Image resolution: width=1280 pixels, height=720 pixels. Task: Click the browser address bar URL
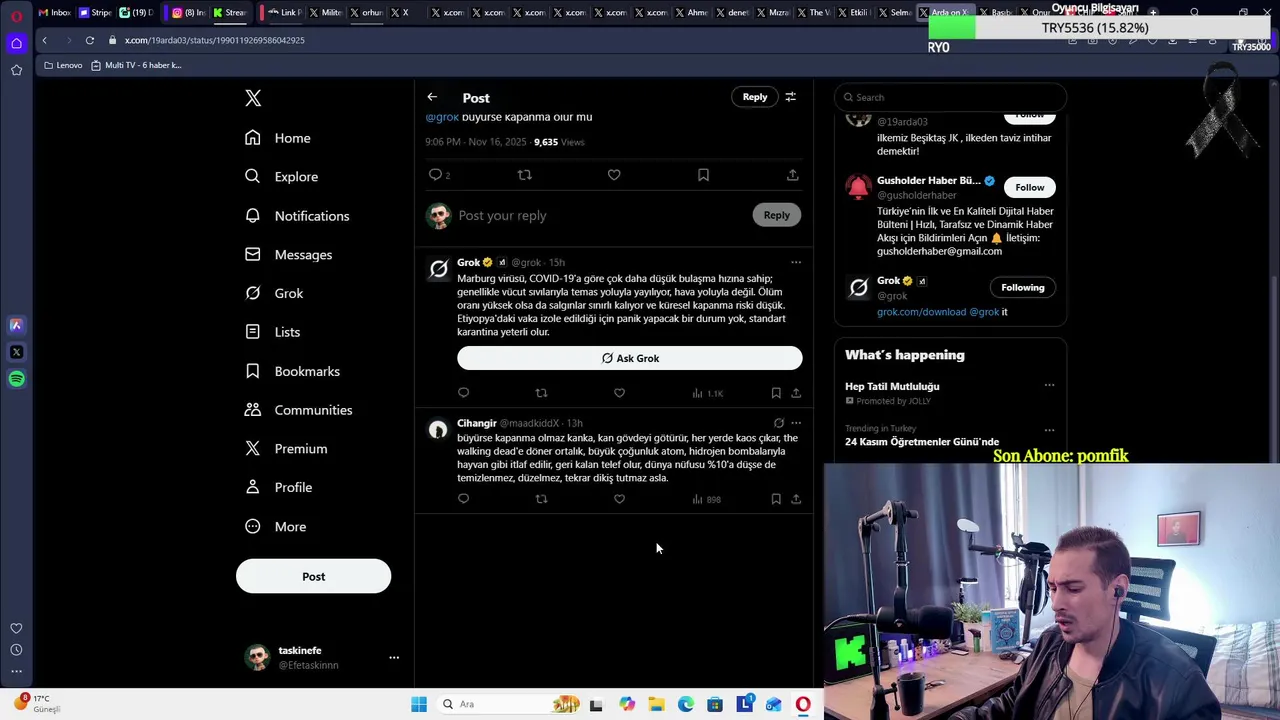click(215, 40)
